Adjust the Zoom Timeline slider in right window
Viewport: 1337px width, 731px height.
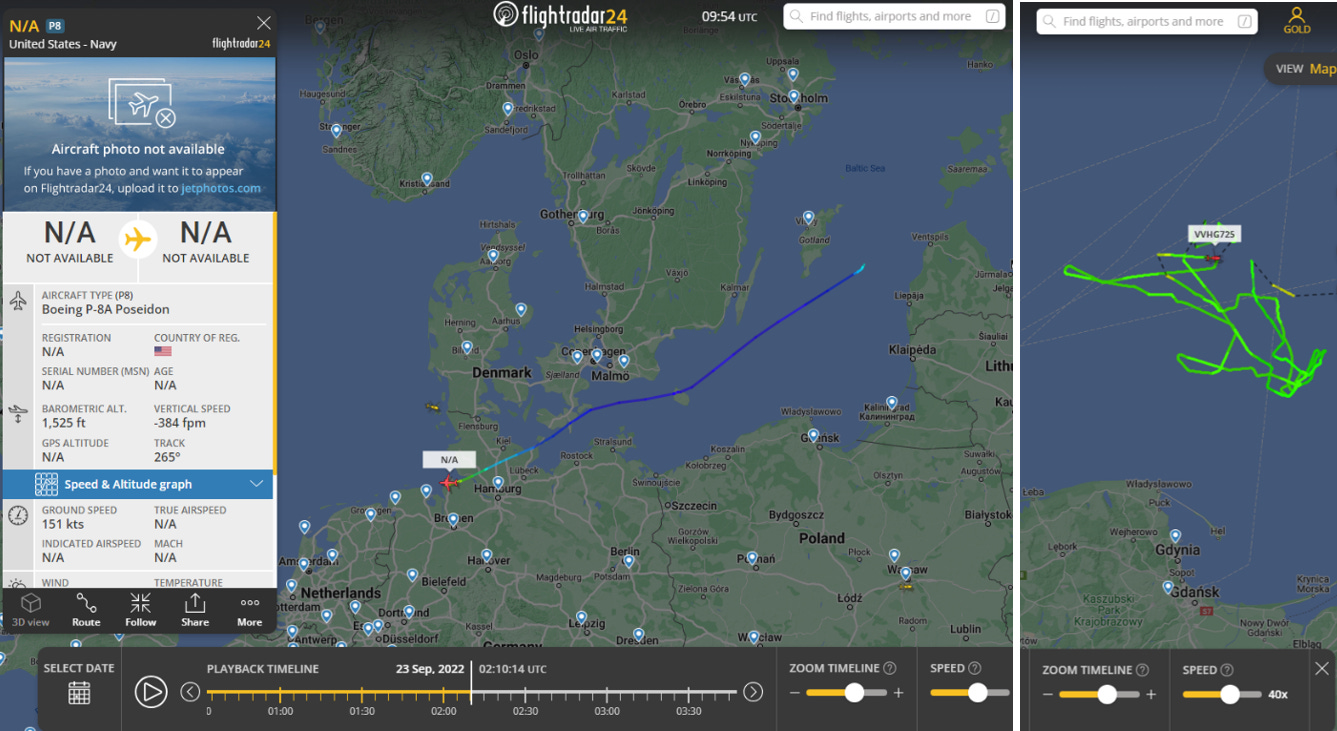click(1106, 694)
